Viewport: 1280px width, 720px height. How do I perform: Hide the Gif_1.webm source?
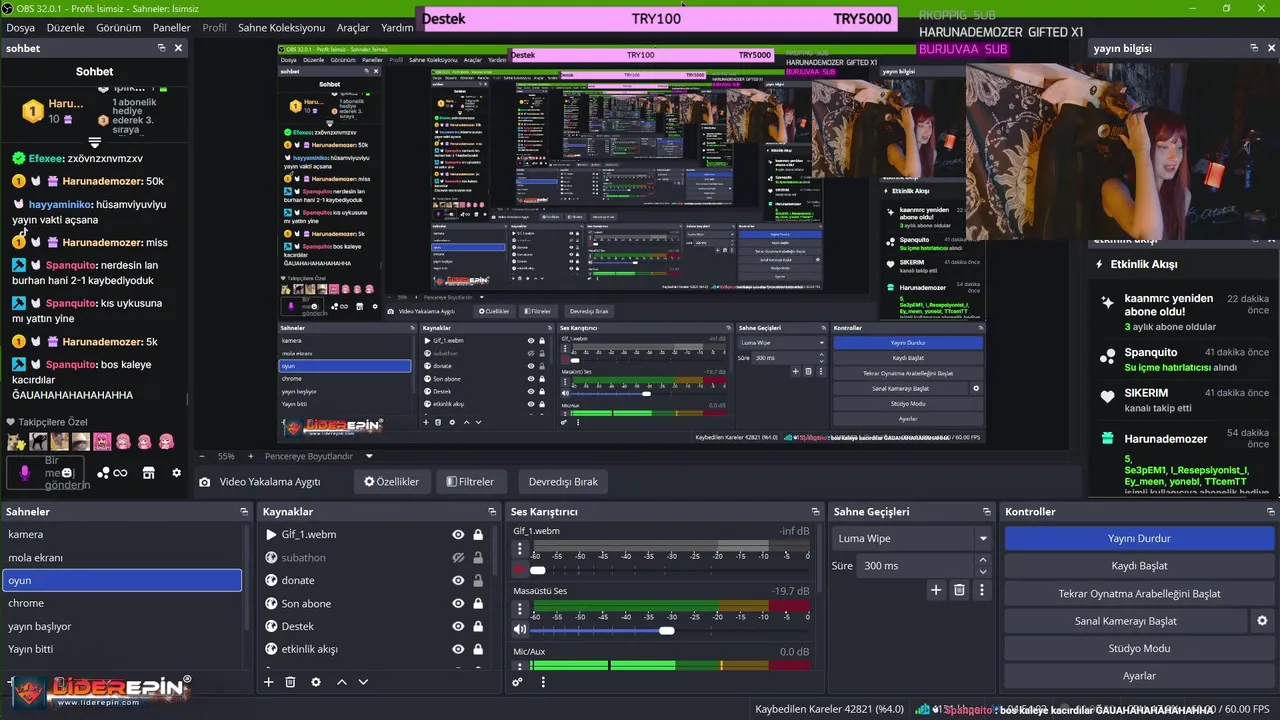[458, 535]
